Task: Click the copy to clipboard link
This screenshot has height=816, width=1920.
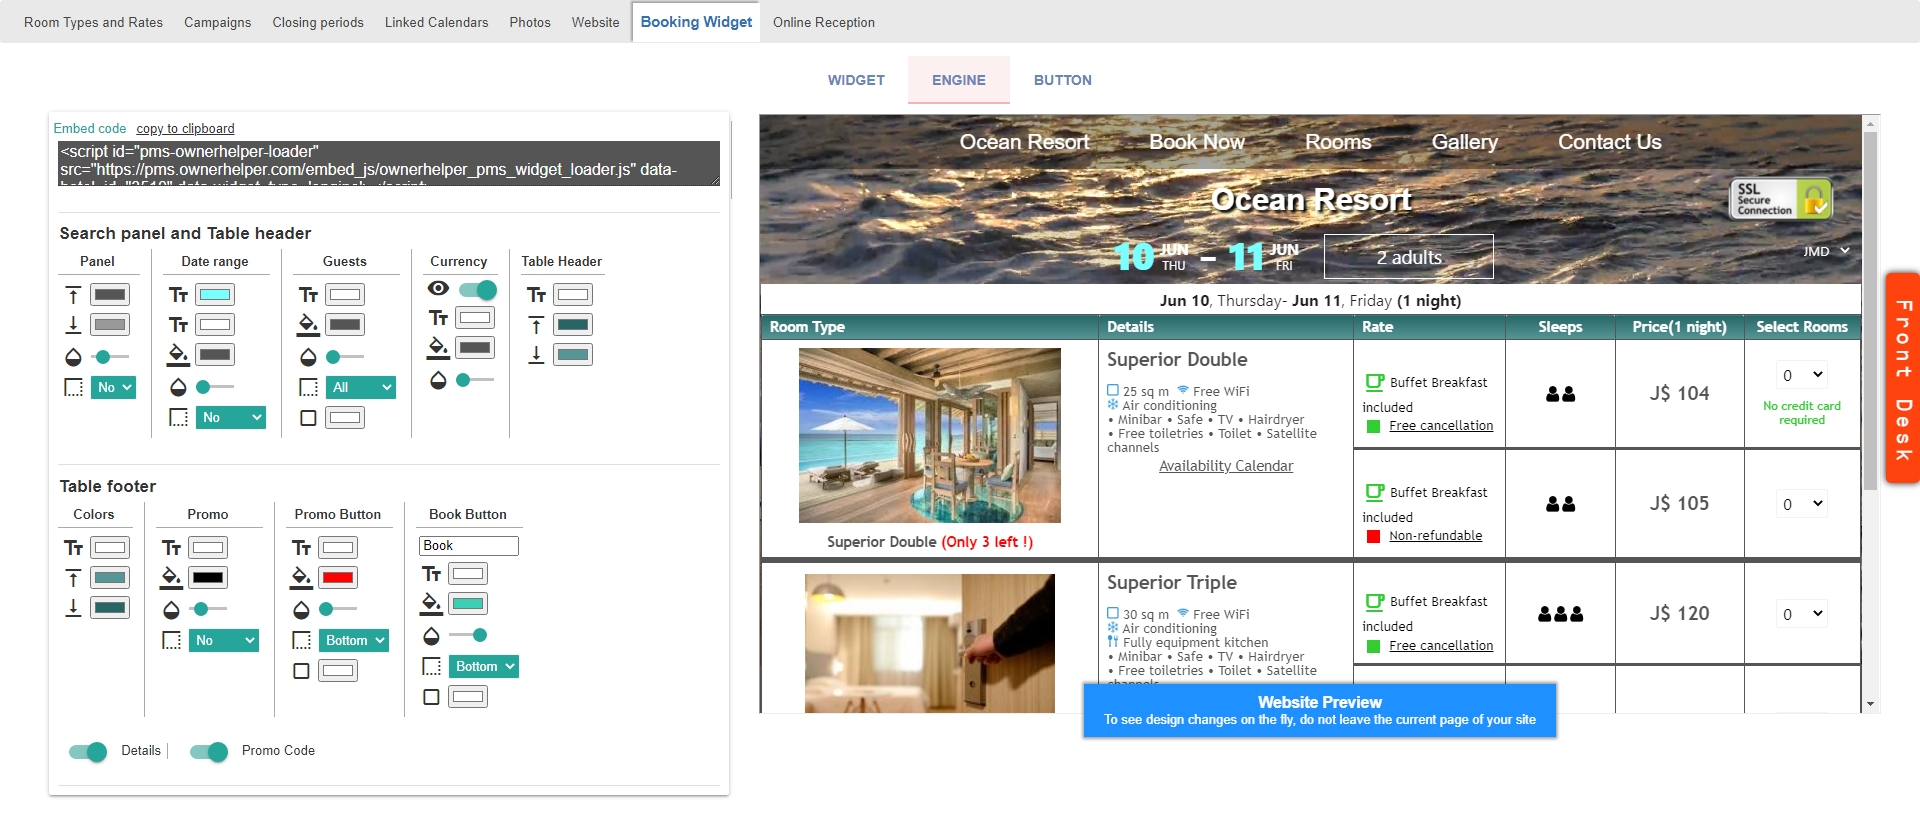Action: [x=185, y=129]
